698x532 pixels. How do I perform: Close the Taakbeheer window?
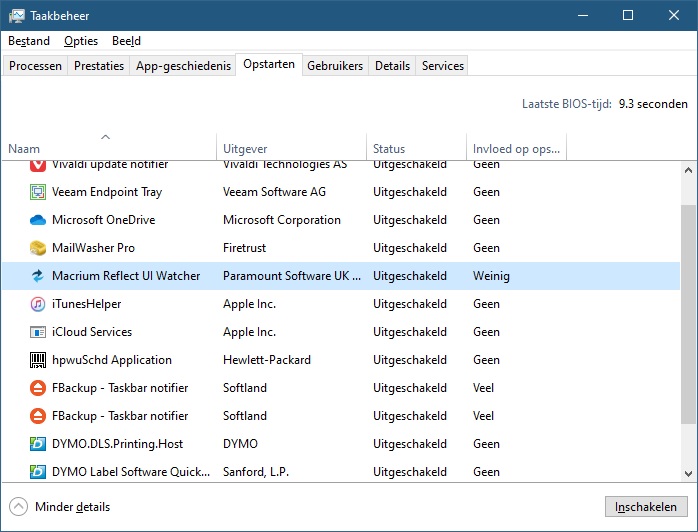674,16
